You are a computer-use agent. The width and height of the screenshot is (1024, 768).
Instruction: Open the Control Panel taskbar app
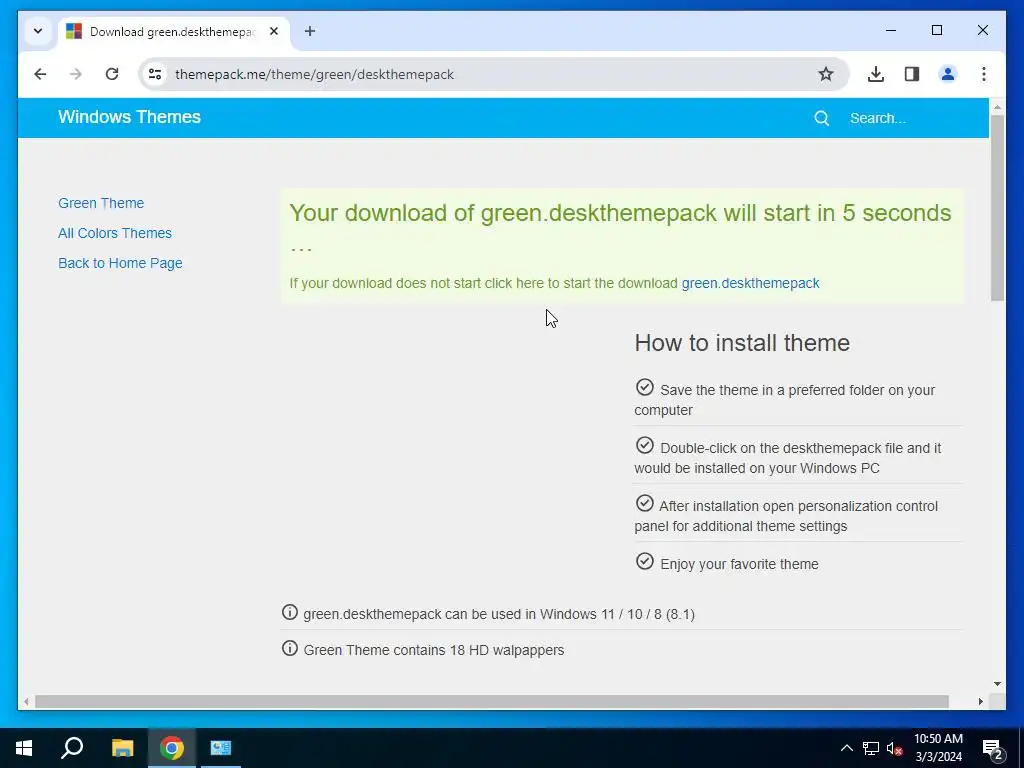221,748
